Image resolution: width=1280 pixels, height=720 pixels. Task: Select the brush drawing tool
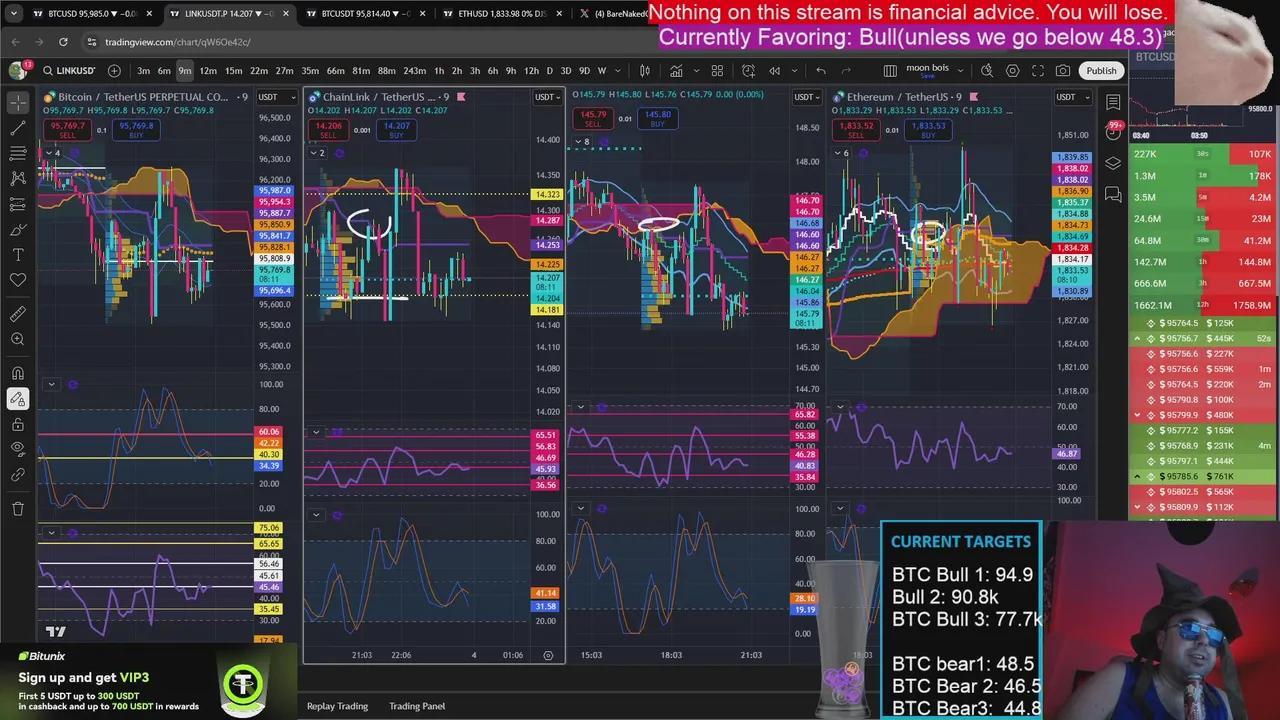(18, 229)
